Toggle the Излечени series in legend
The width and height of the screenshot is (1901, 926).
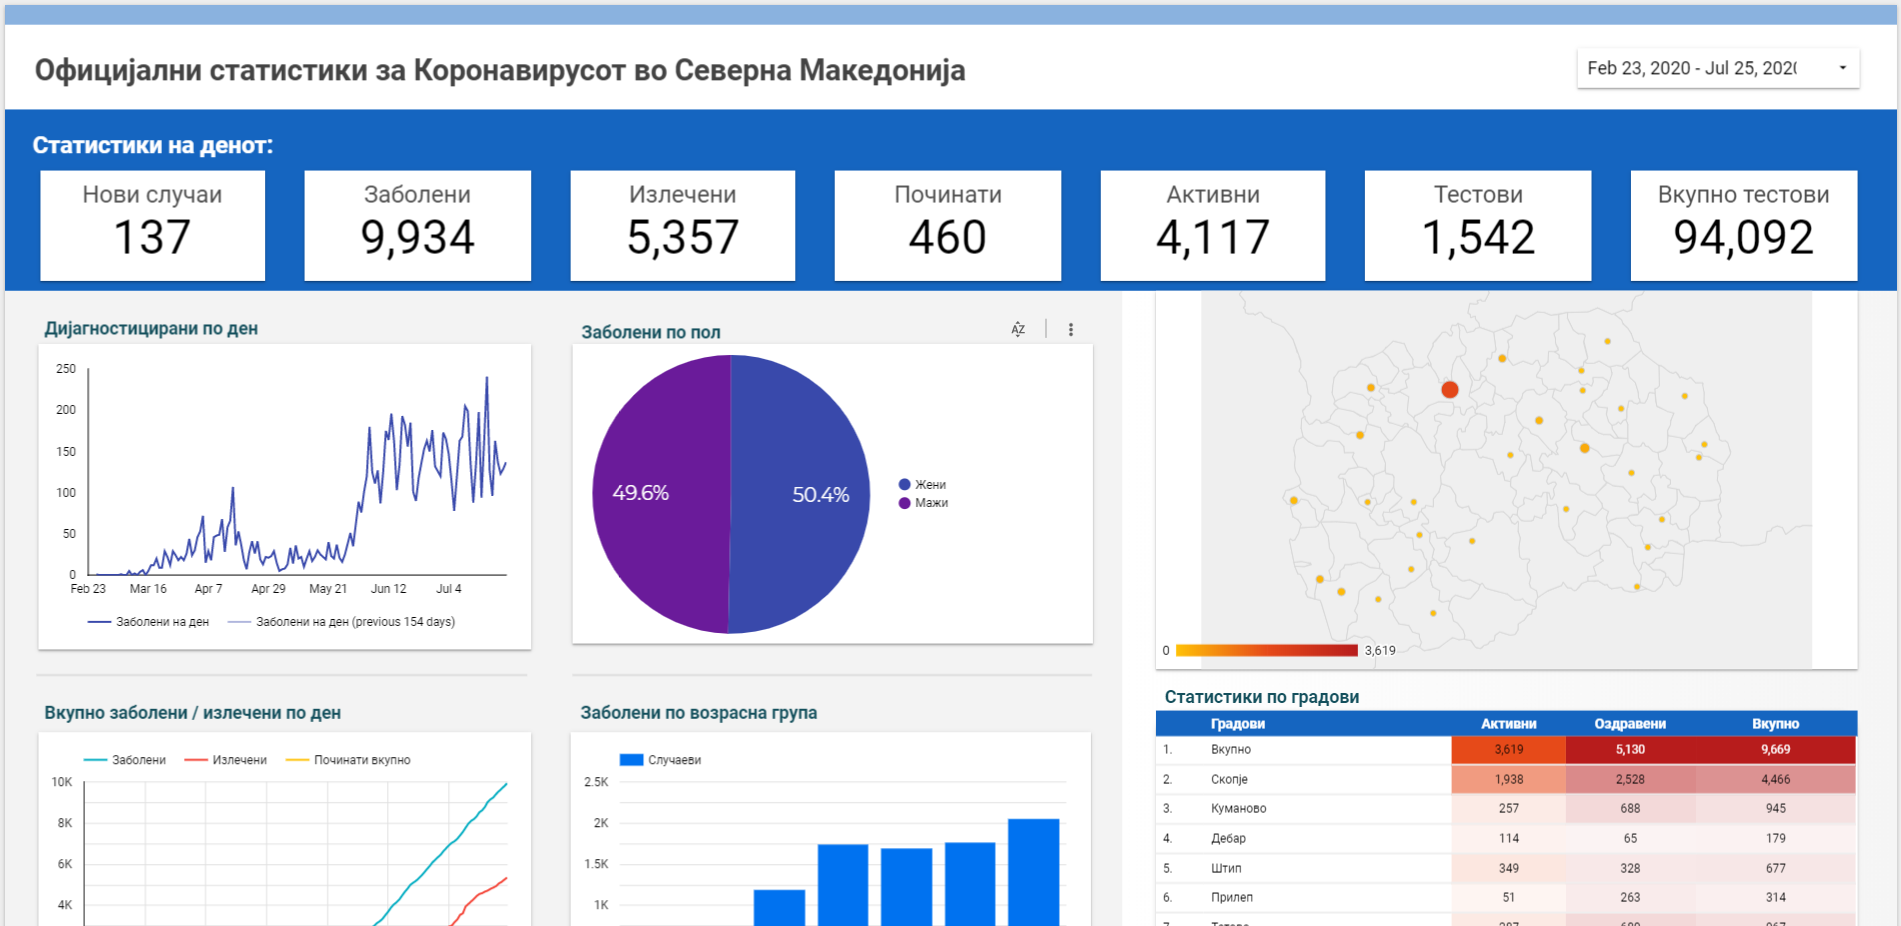click(227, 760)
